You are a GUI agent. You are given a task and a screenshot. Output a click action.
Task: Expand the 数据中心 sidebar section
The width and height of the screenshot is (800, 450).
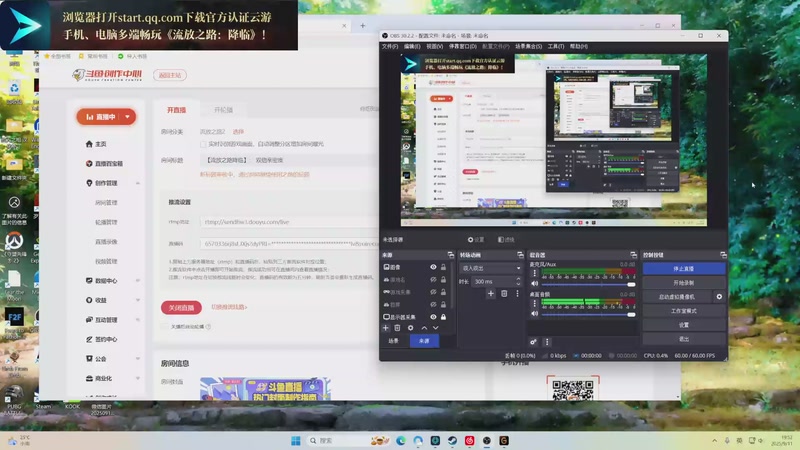pyautogui.click(x=138, y=281)
